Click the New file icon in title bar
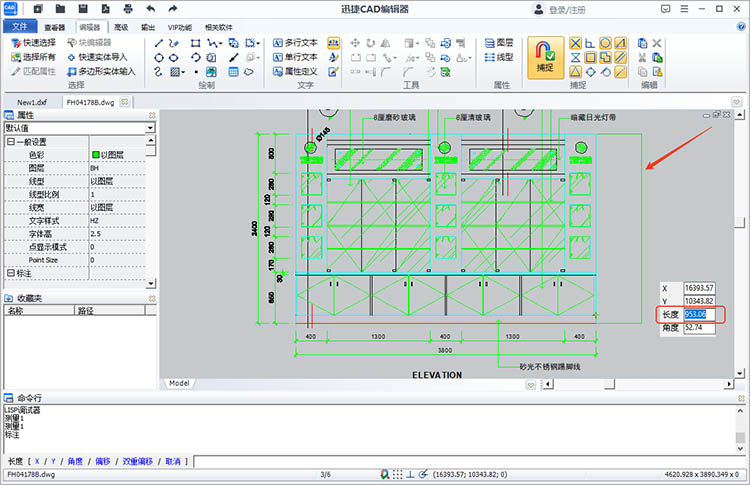 (x=38, y=9)
